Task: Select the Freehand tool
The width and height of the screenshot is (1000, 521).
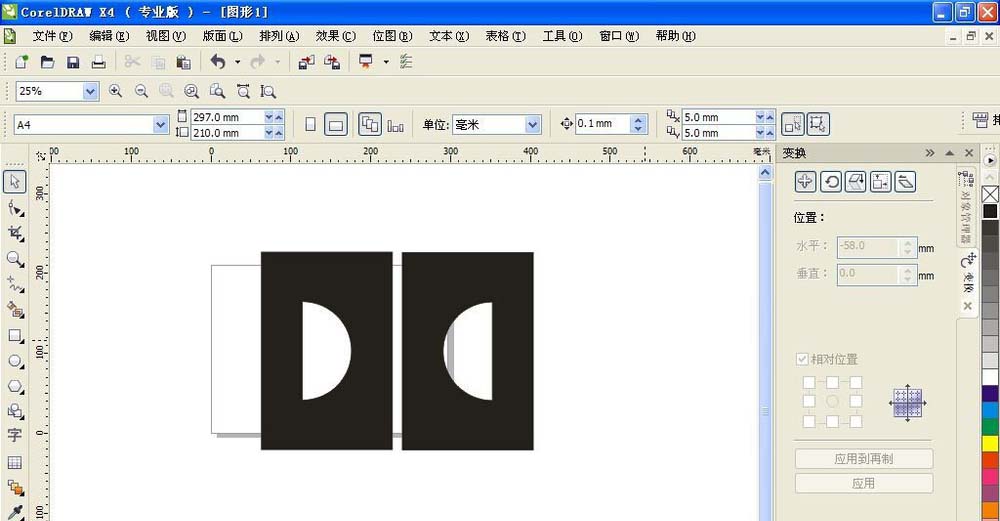Action: click(x=15, y=284)
